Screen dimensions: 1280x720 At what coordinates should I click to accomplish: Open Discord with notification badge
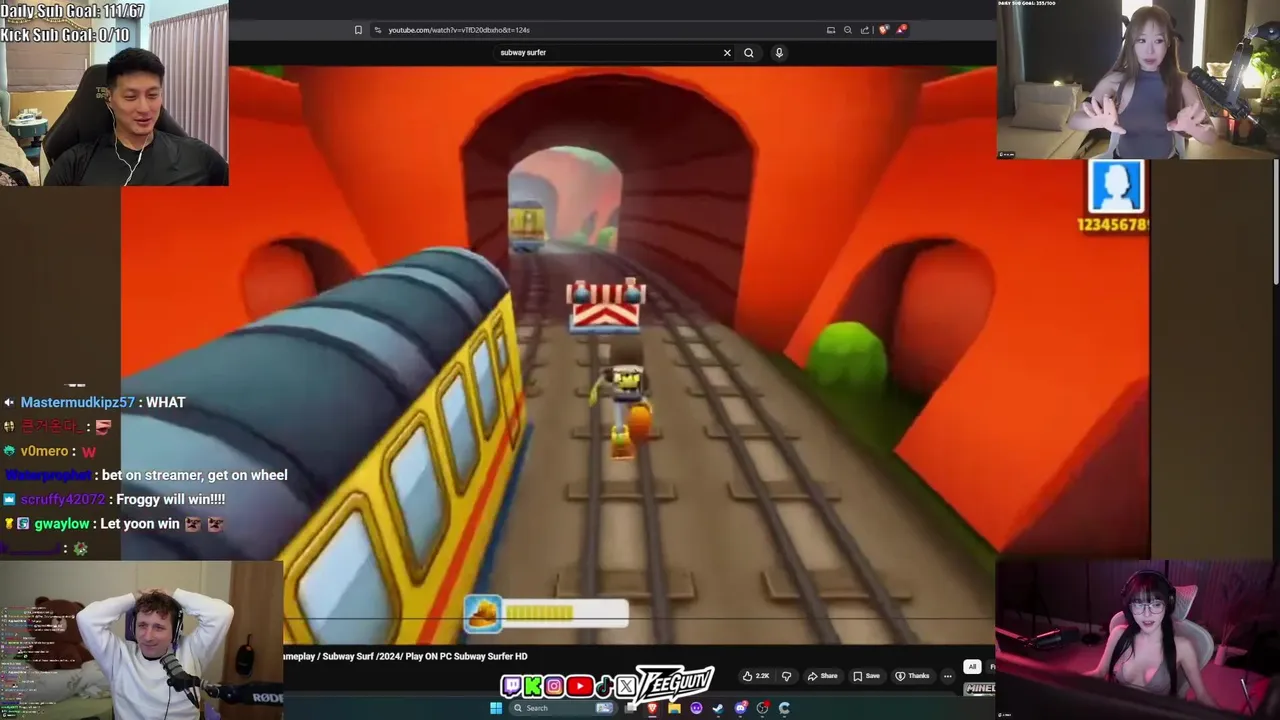coord(740,708)
